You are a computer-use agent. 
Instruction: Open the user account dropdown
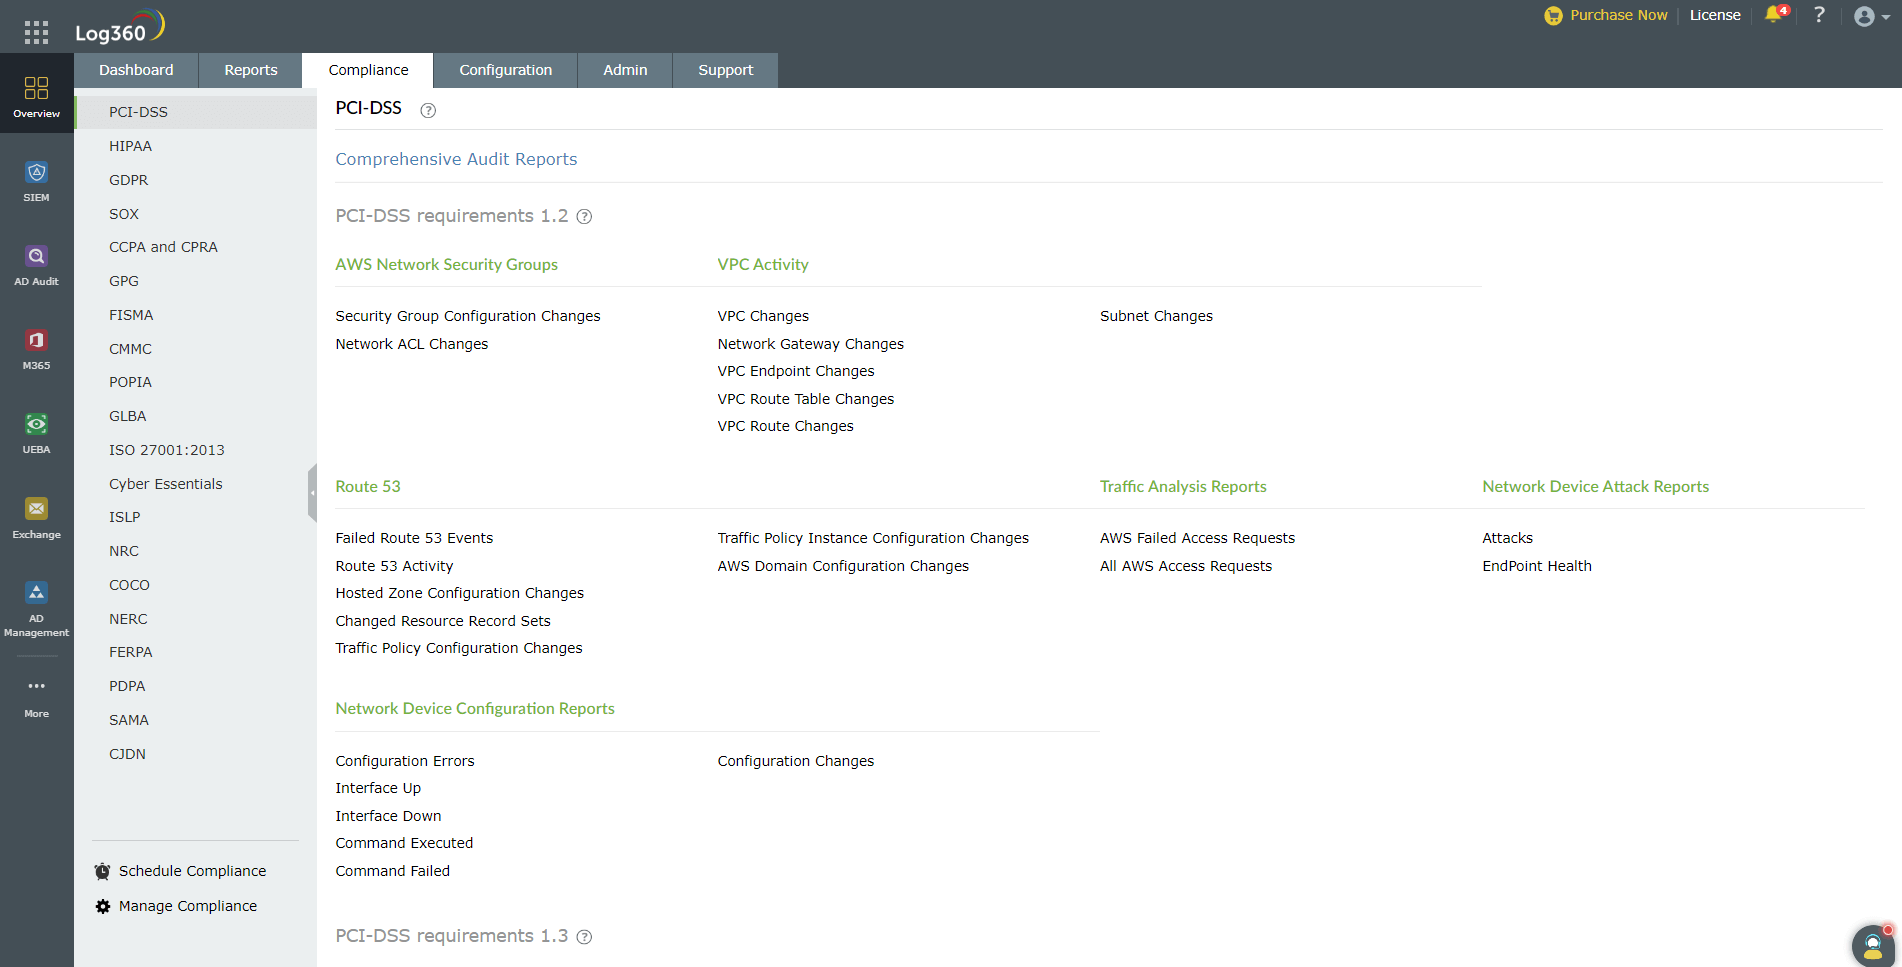click(x=1870, y=16)
